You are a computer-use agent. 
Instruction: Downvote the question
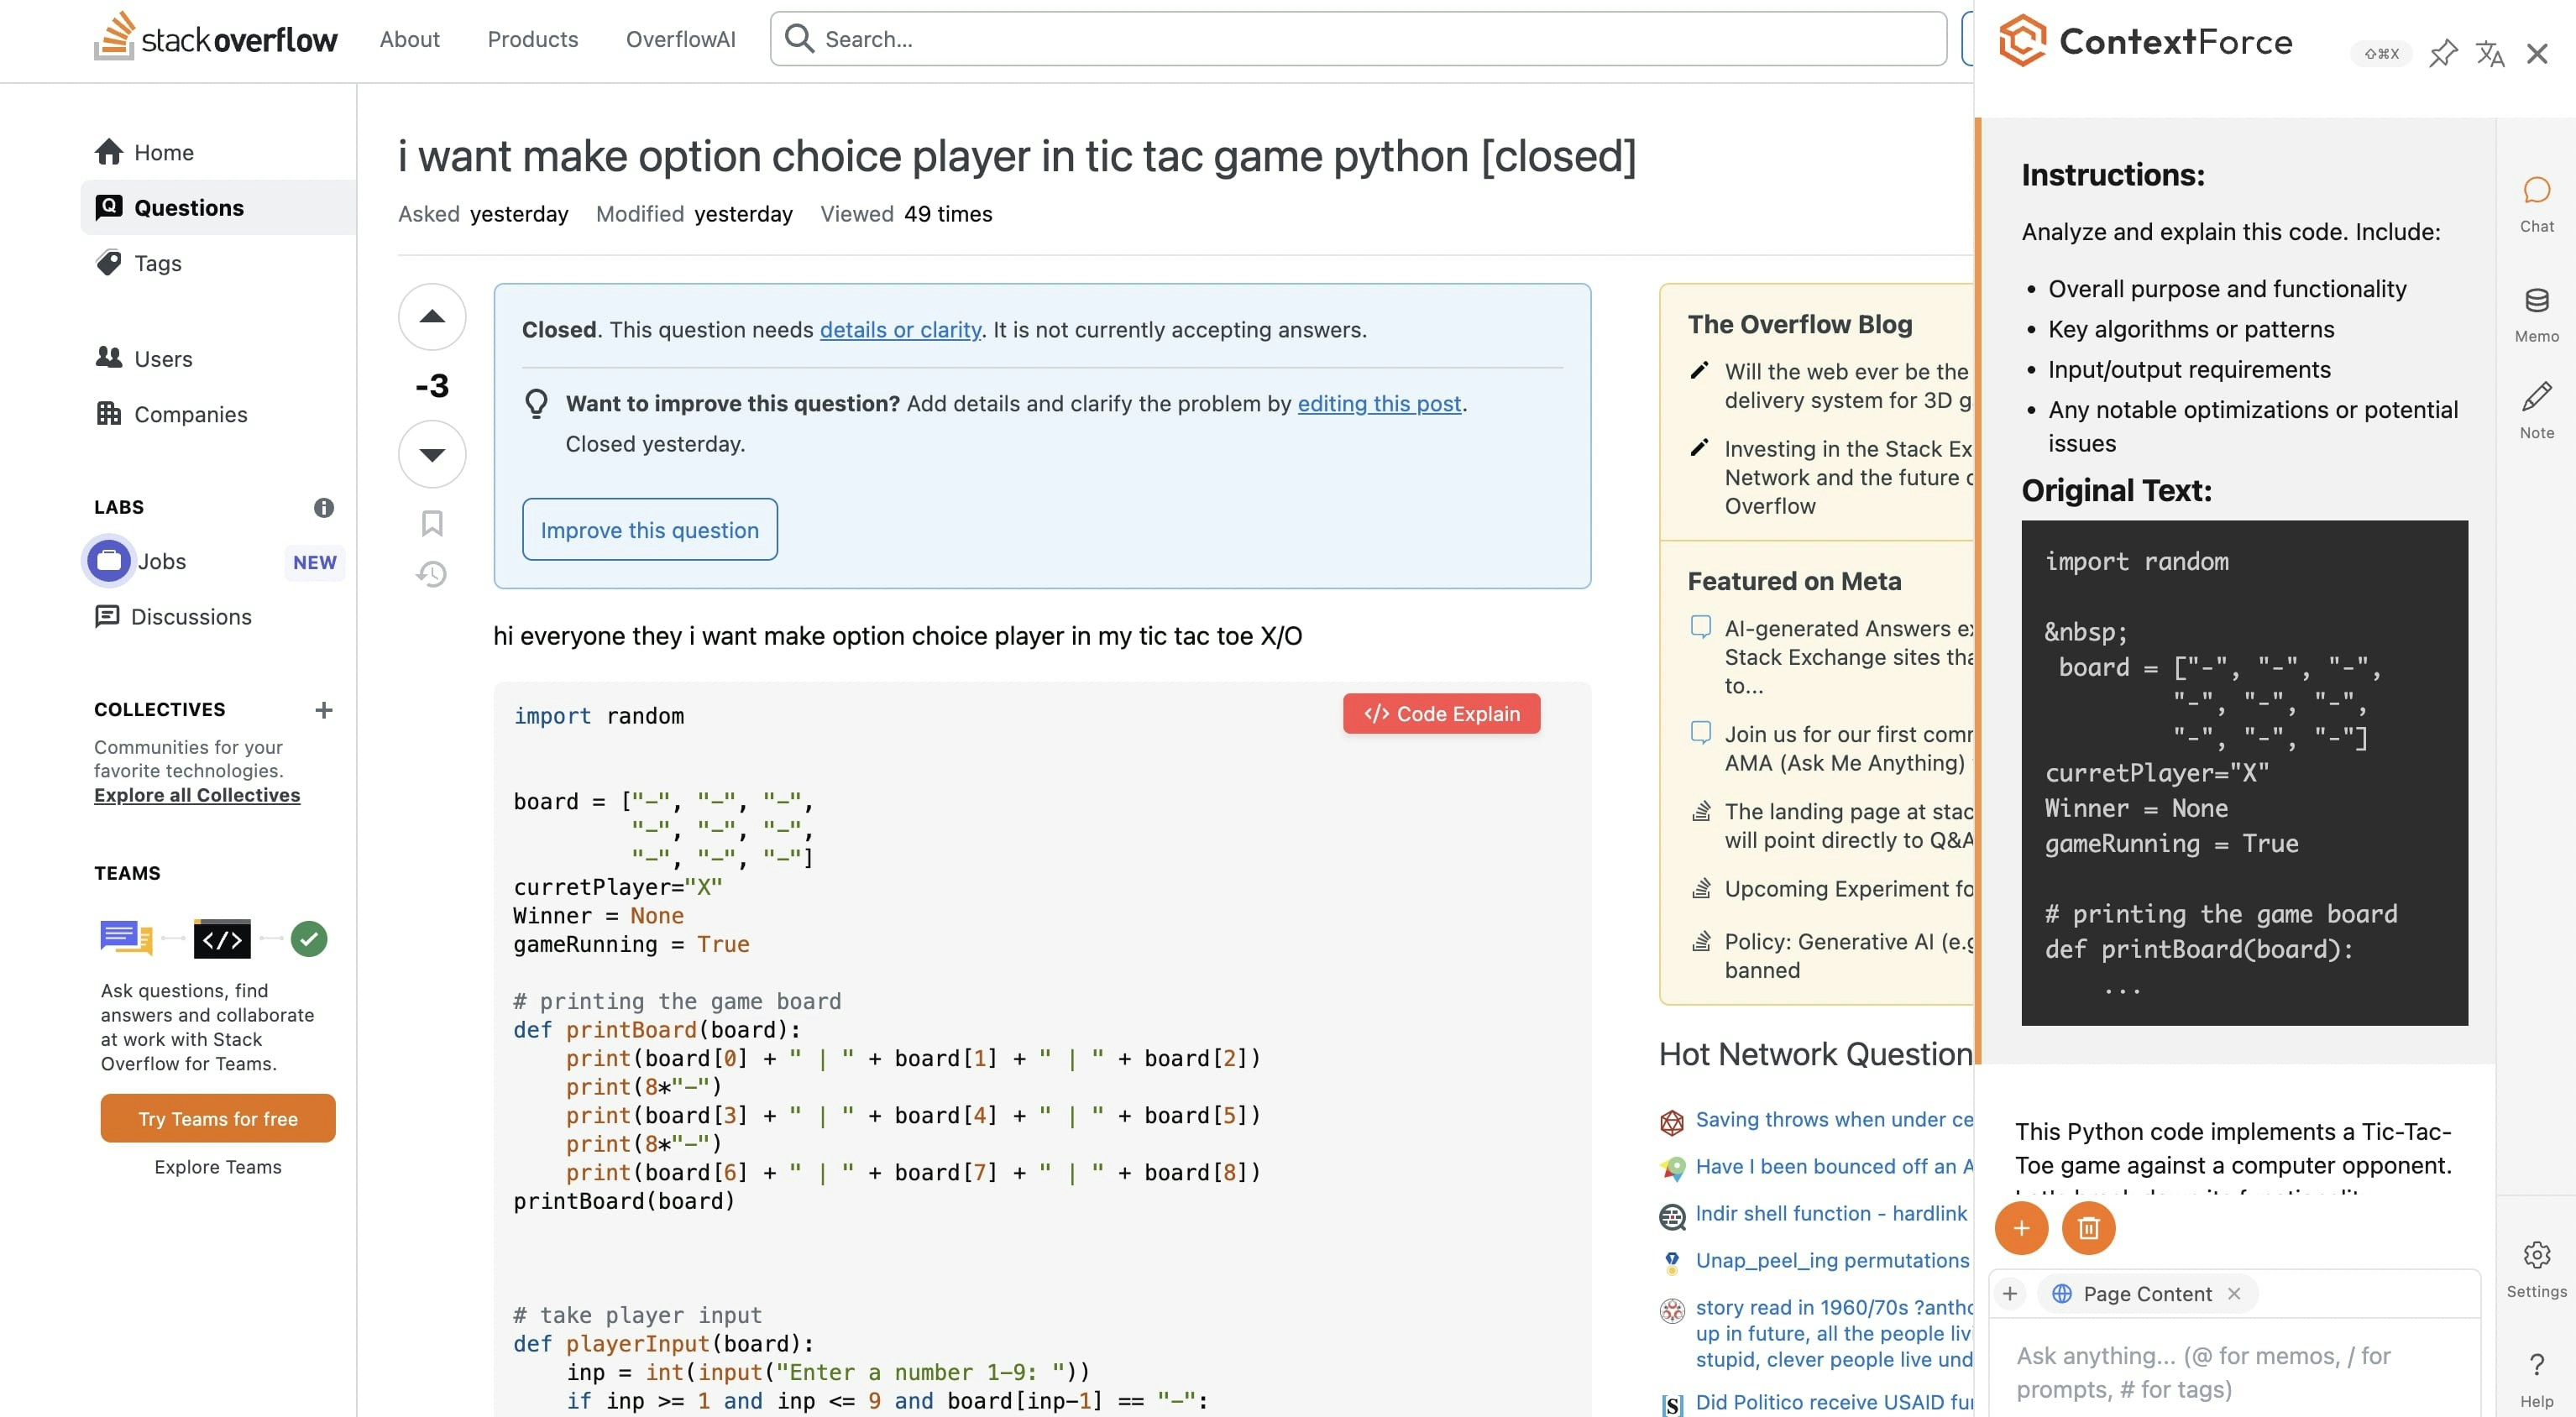click(432, 455)
